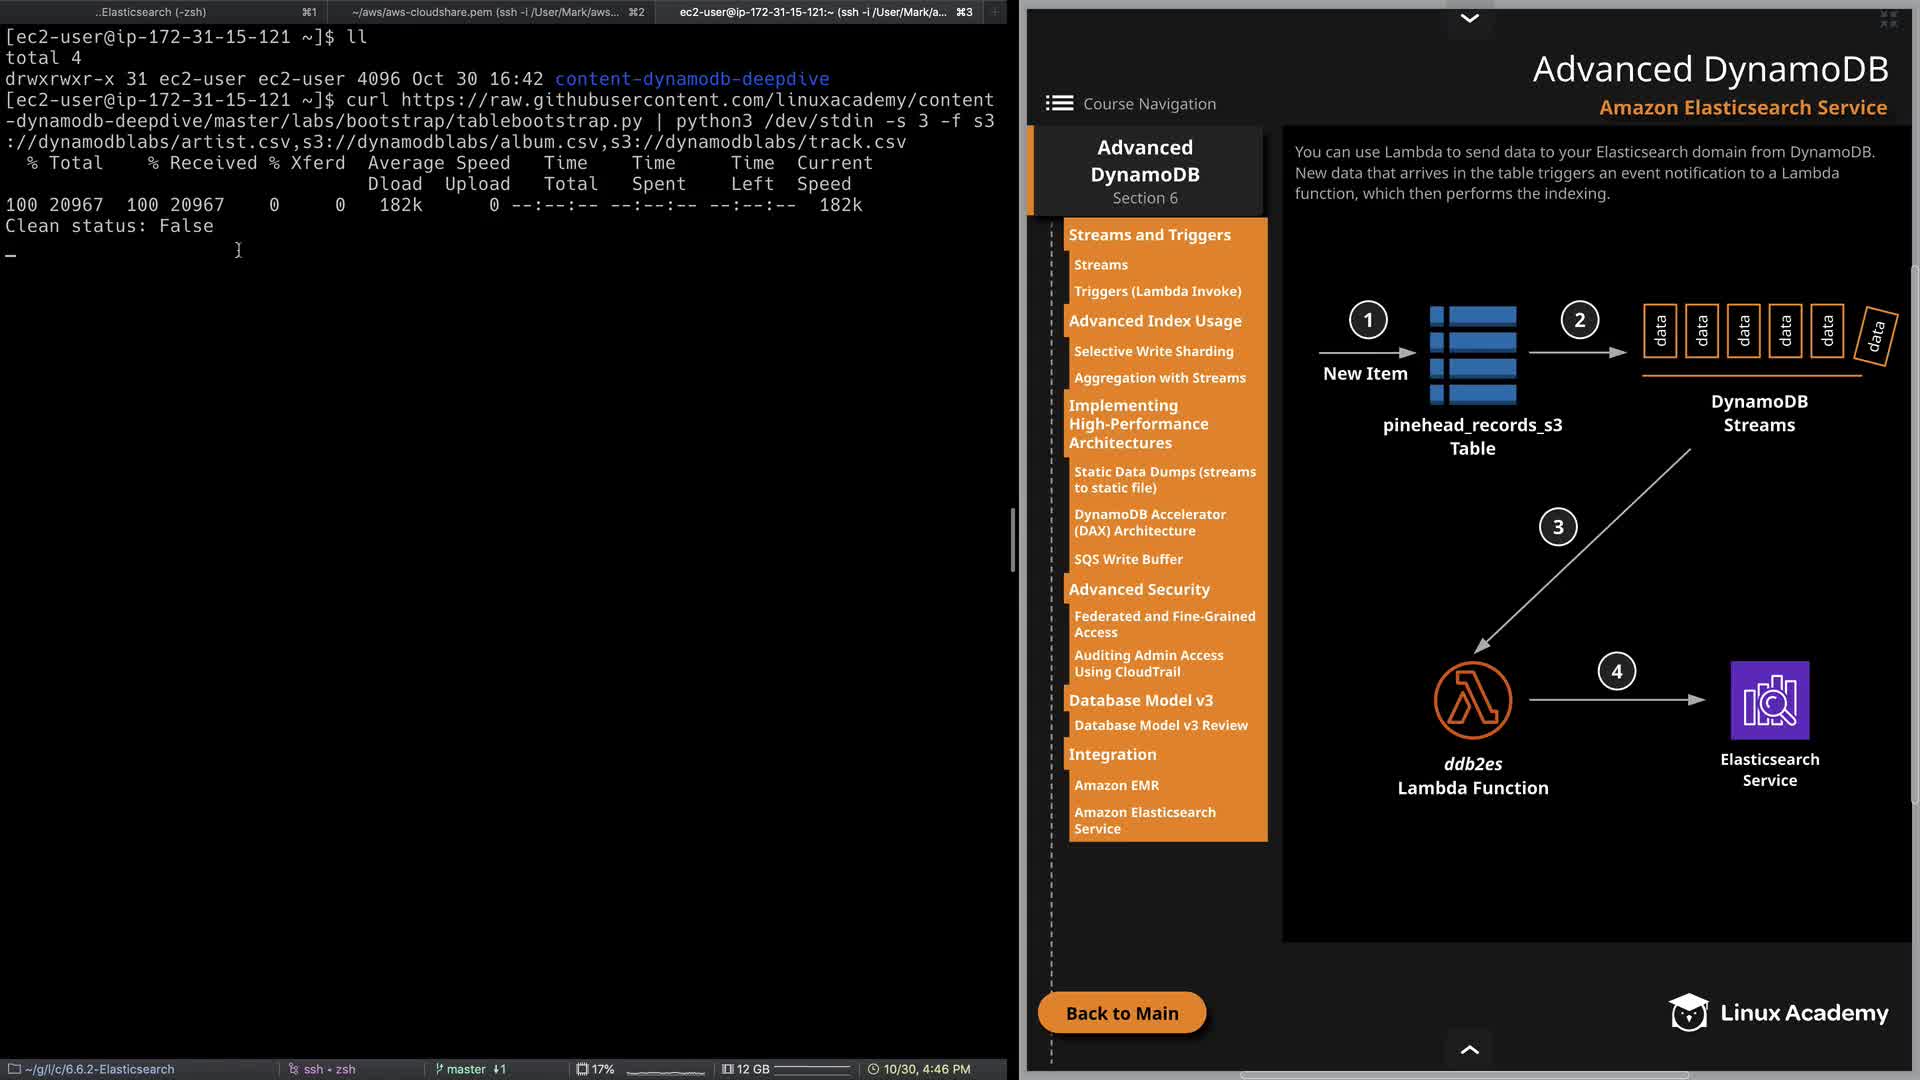
Task: Click the Course Navigation hamburger icon
Action: tap(1059, 103)
